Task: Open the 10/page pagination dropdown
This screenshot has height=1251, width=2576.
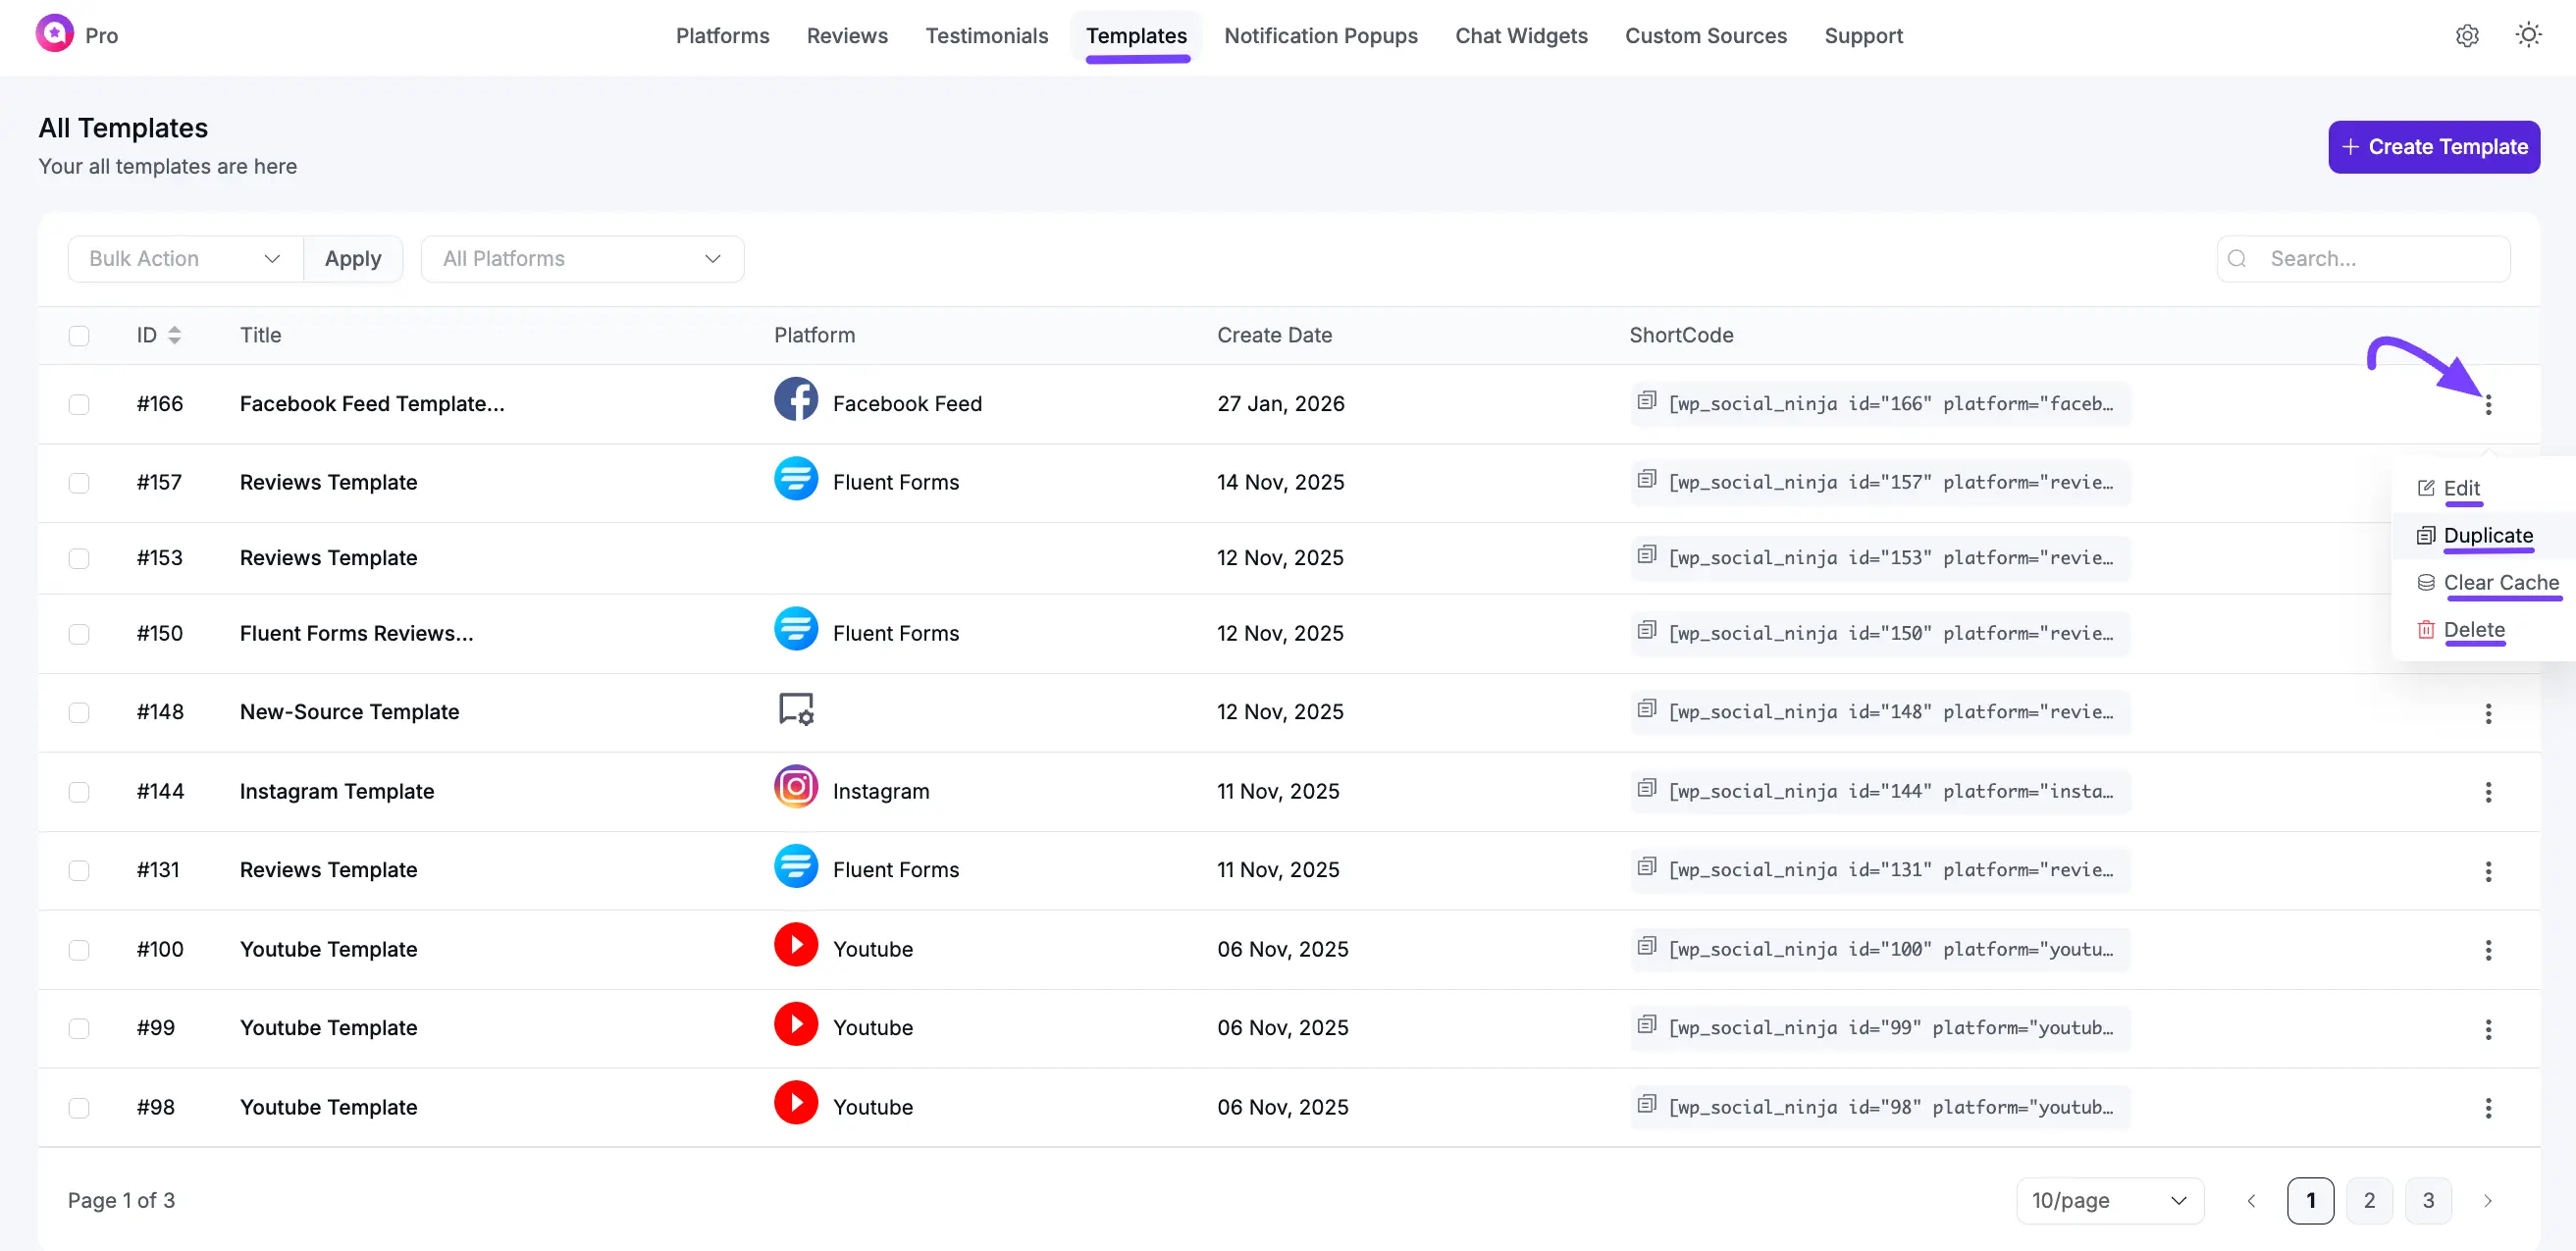Action: click(x=2110, y=1200)
